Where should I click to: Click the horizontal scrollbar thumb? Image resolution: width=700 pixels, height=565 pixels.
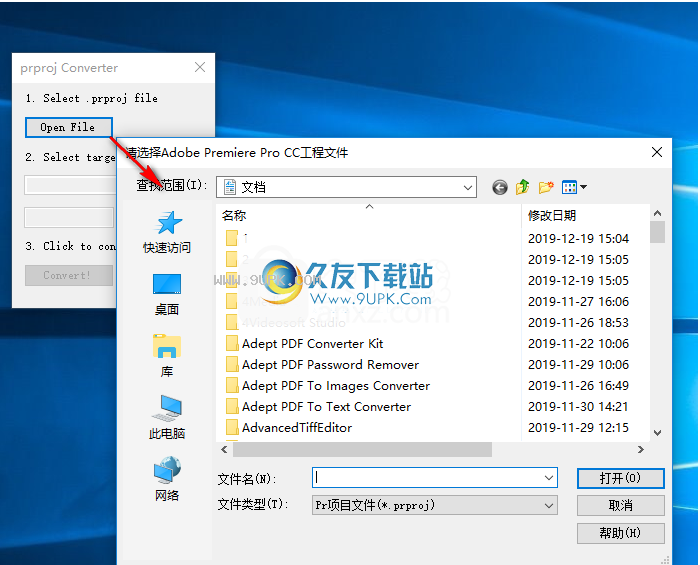click(x=362, y=449)
